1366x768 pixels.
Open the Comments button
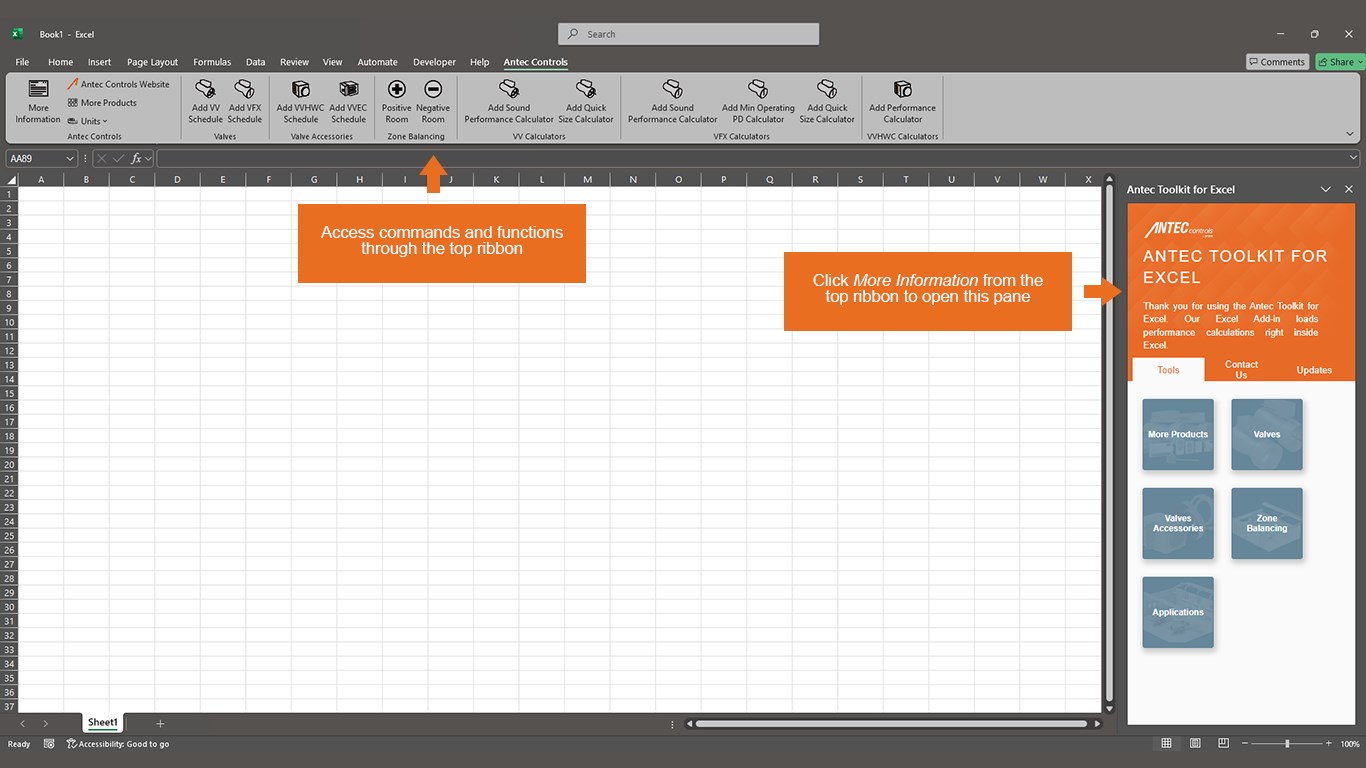tap(1277, 62)
